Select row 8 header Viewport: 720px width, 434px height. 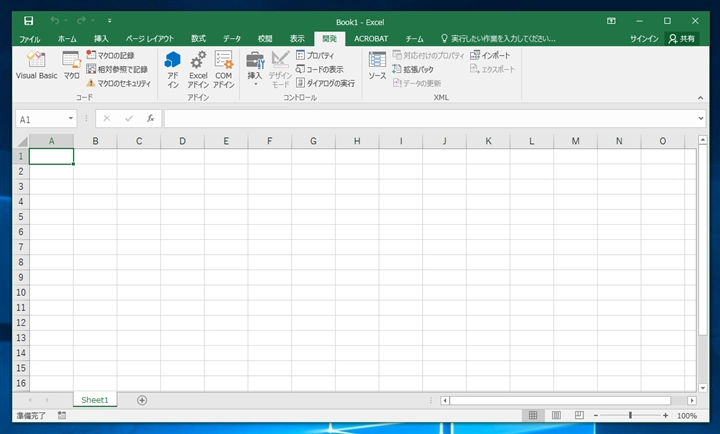pyautogui.click(x=21, y=262)
